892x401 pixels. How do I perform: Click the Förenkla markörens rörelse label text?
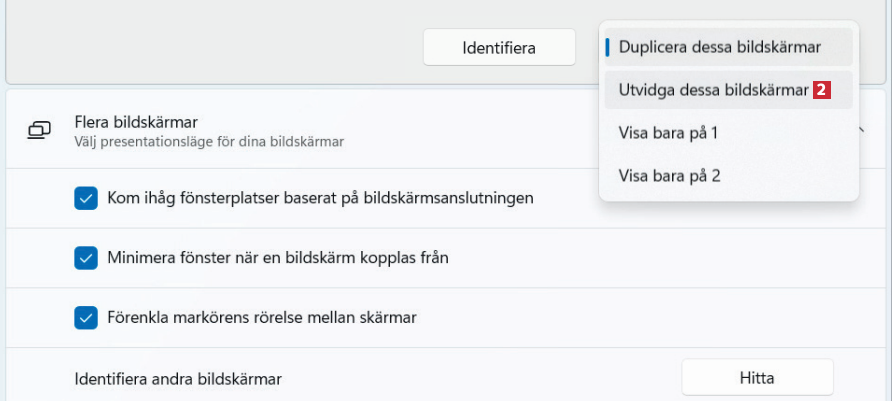point(262,318)
